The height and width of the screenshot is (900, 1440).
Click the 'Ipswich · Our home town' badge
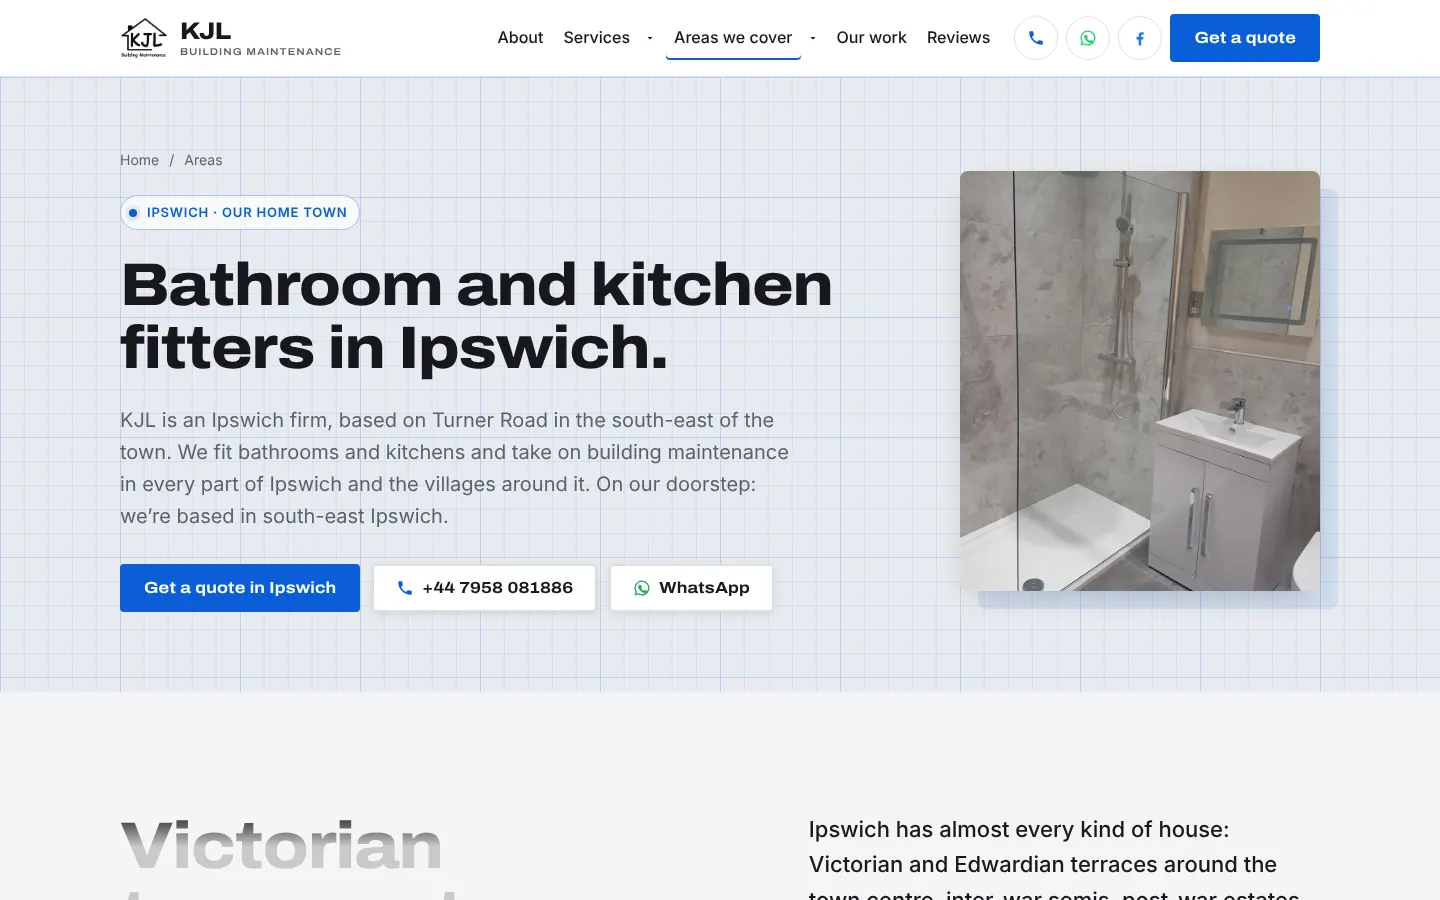[240, 212]
